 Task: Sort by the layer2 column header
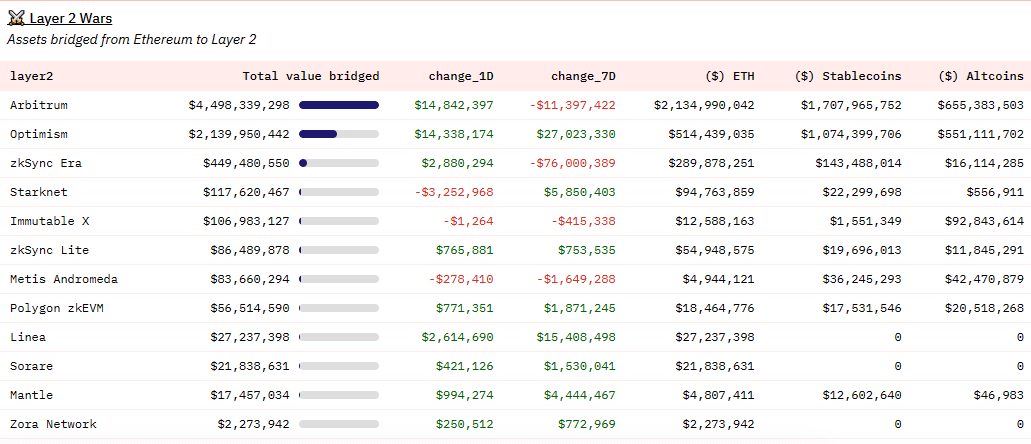coord(32,76)
